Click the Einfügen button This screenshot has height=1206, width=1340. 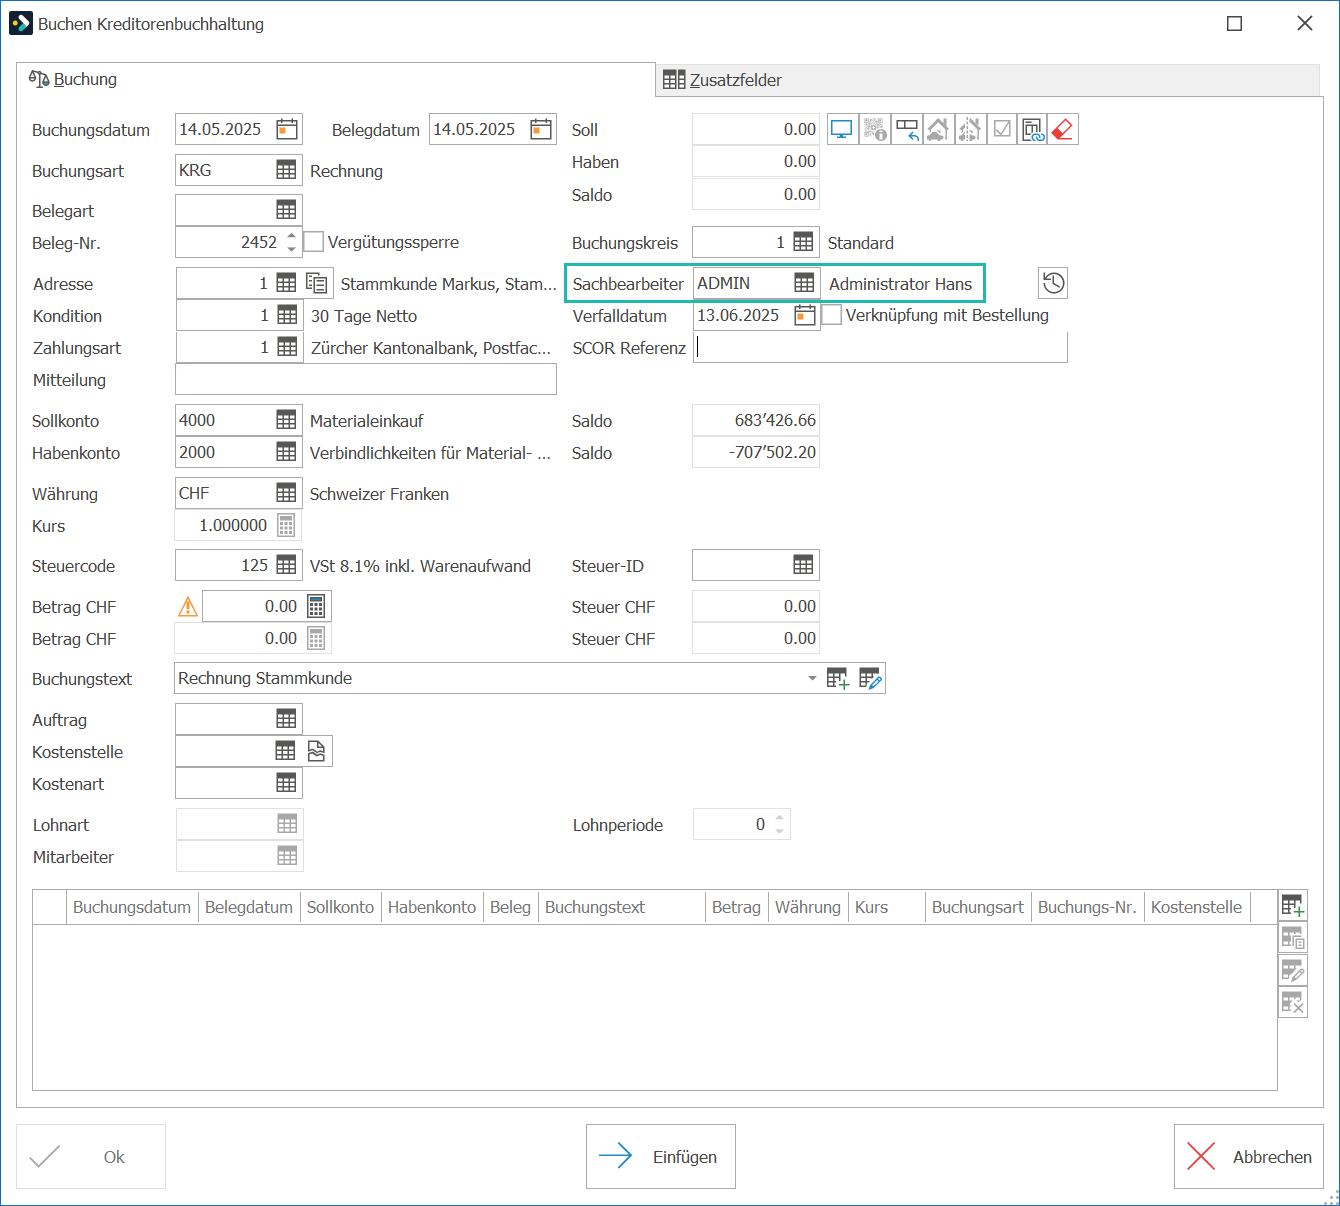coord(661,1156)
